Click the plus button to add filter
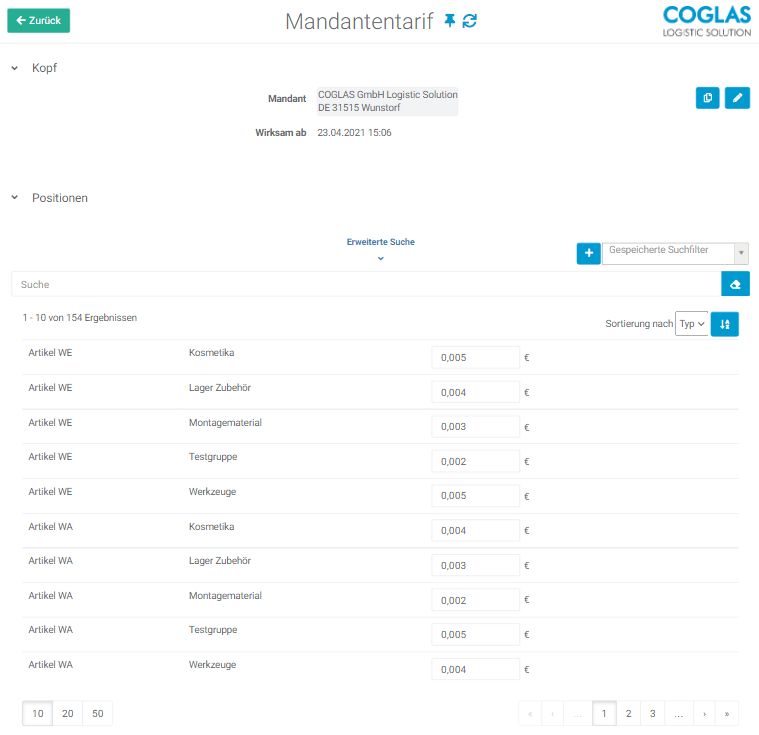The image size is (759, 735). (588, 254)
